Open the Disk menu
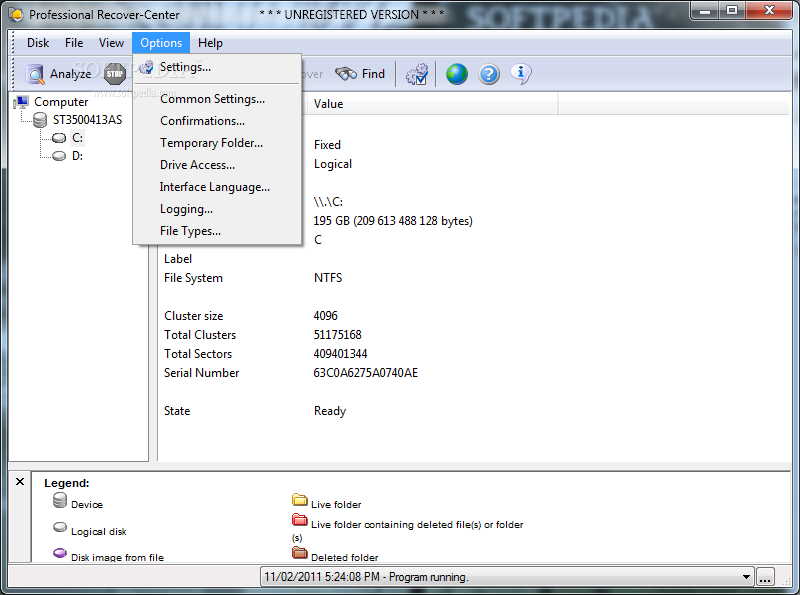This screenshot has height=595, width=800. pos(38,43)
